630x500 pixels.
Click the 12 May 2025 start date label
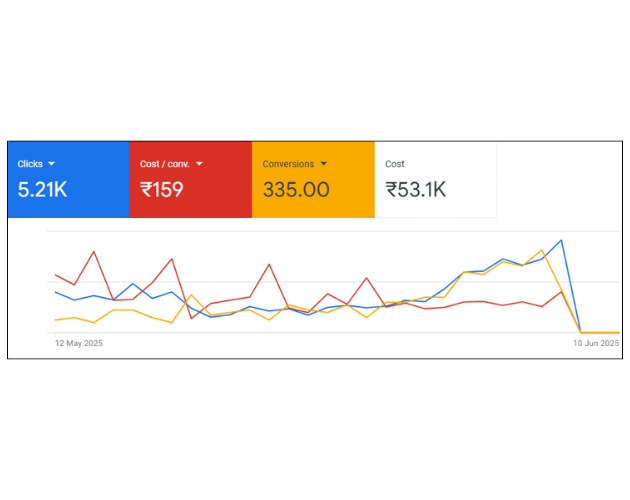[78, 343]
